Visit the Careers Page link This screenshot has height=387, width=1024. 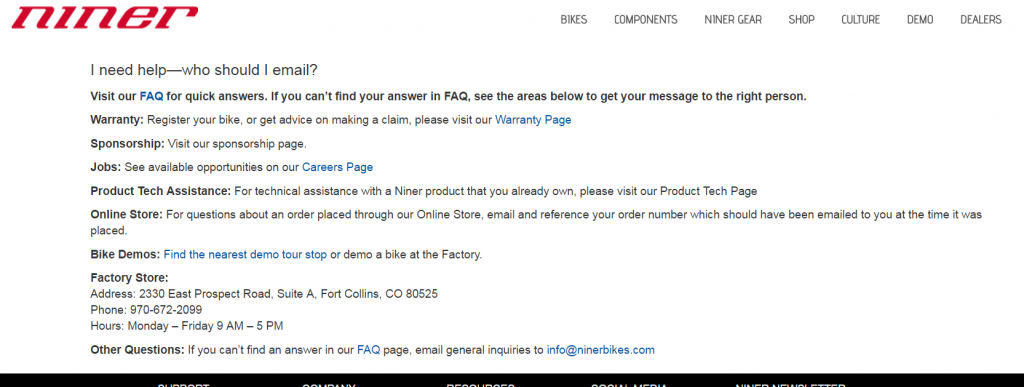tap(337, 167)
